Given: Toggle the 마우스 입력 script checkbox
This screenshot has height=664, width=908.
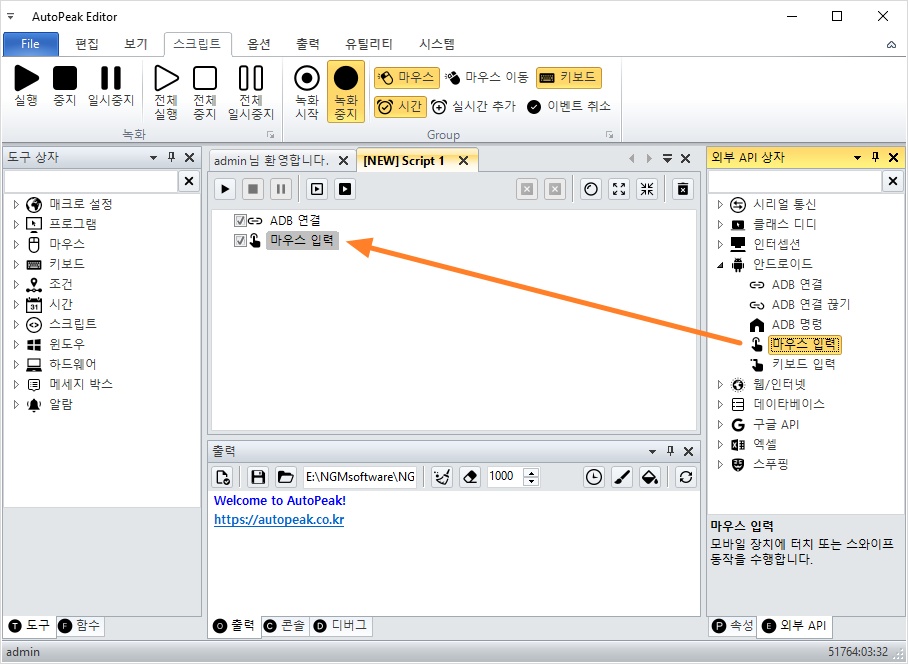Looking at the screenshot, I should 240,240.
